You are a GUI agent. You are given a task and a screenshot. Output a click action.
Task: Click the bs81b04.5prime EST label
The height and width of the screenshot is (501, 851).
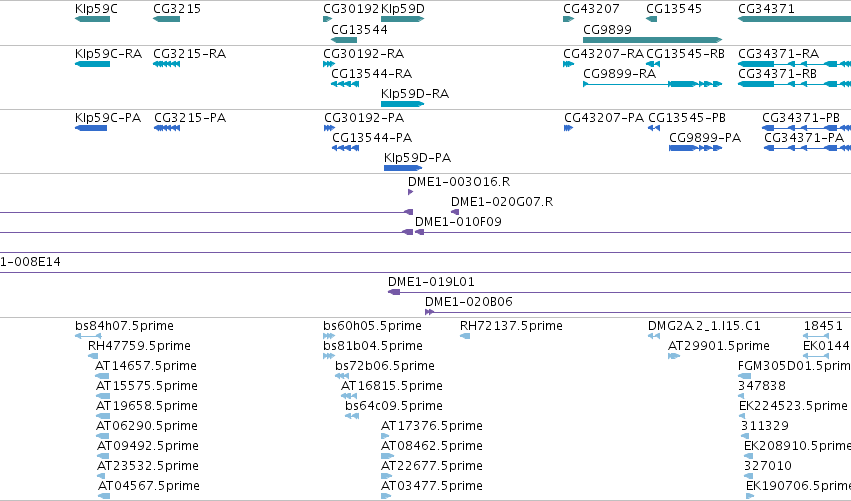(373, 346)
